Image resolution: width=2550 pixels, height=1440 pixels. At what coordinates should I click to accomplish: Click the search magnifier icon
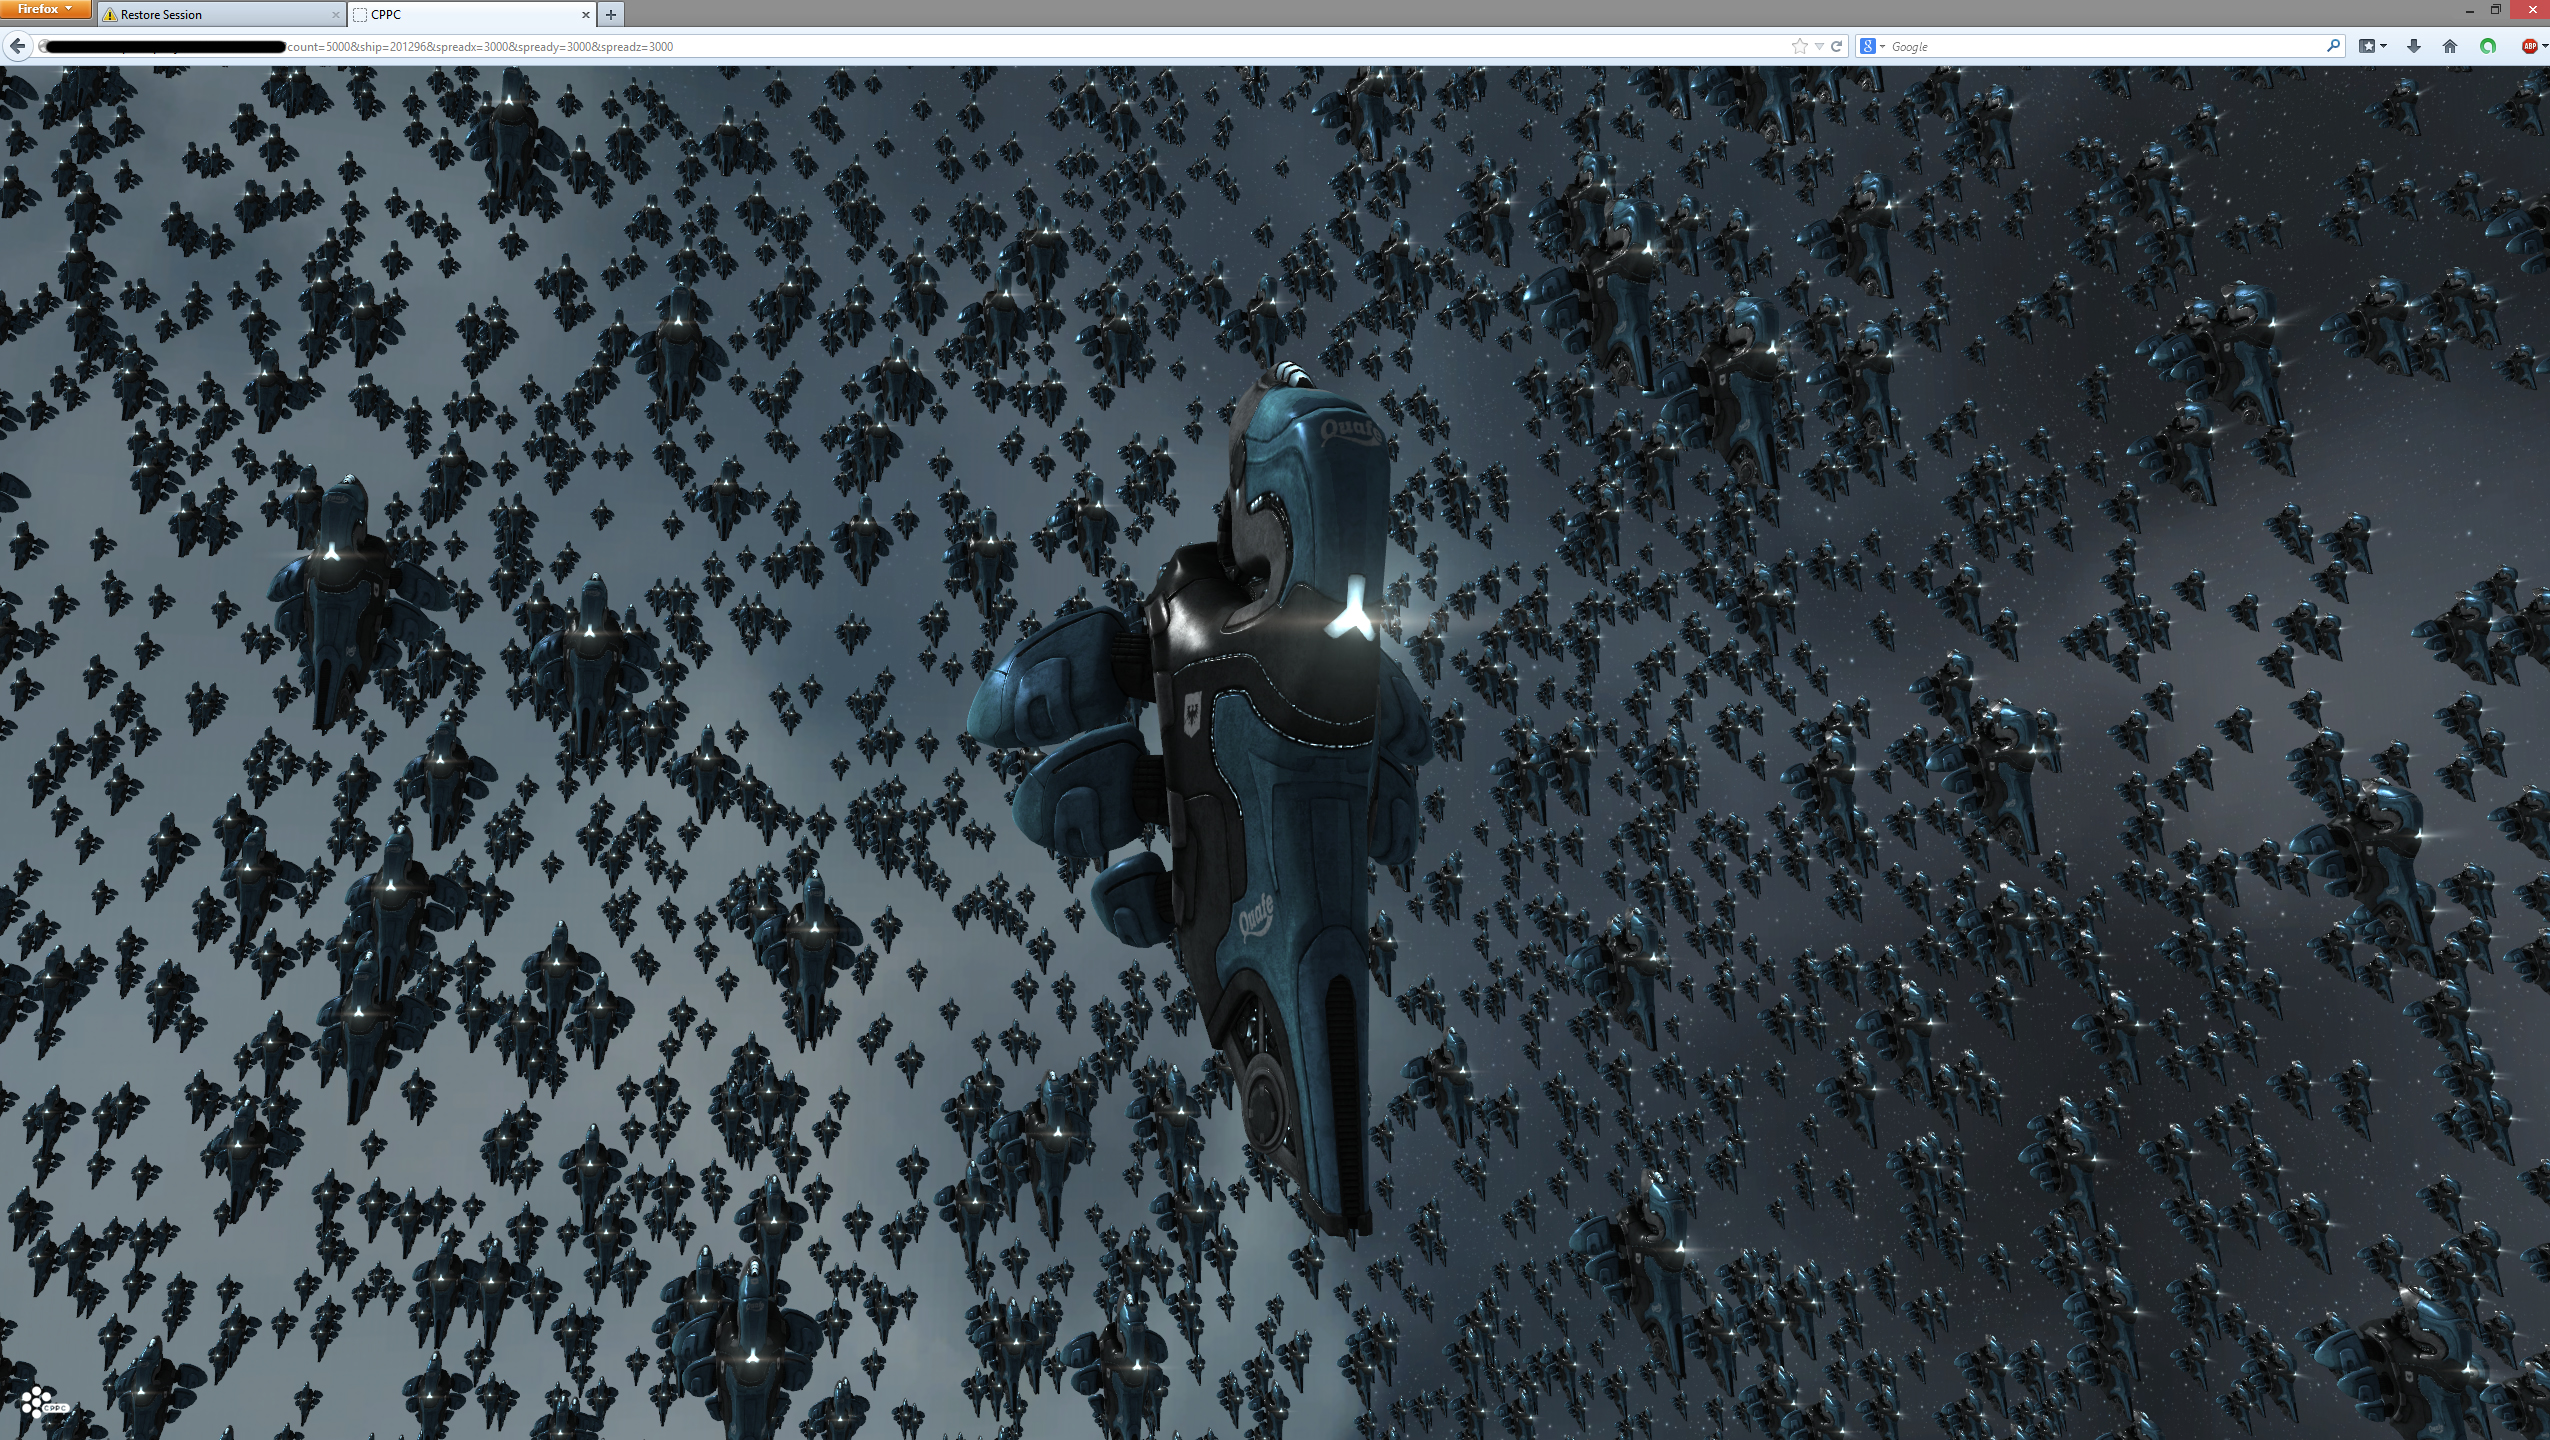(2333, 46)
